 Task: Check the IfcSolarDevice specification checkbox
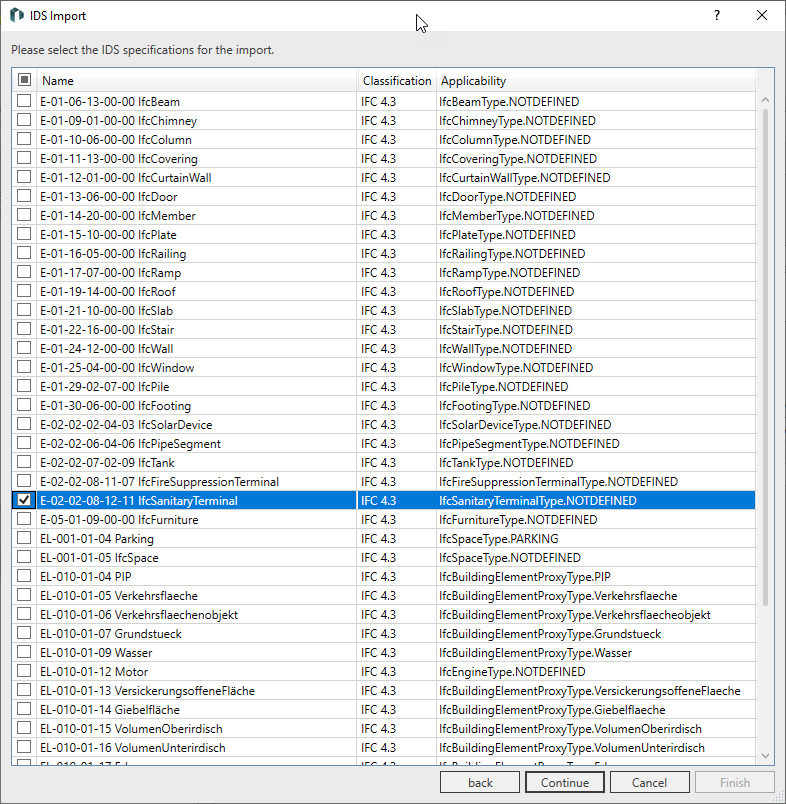click(x=24, y=425)
